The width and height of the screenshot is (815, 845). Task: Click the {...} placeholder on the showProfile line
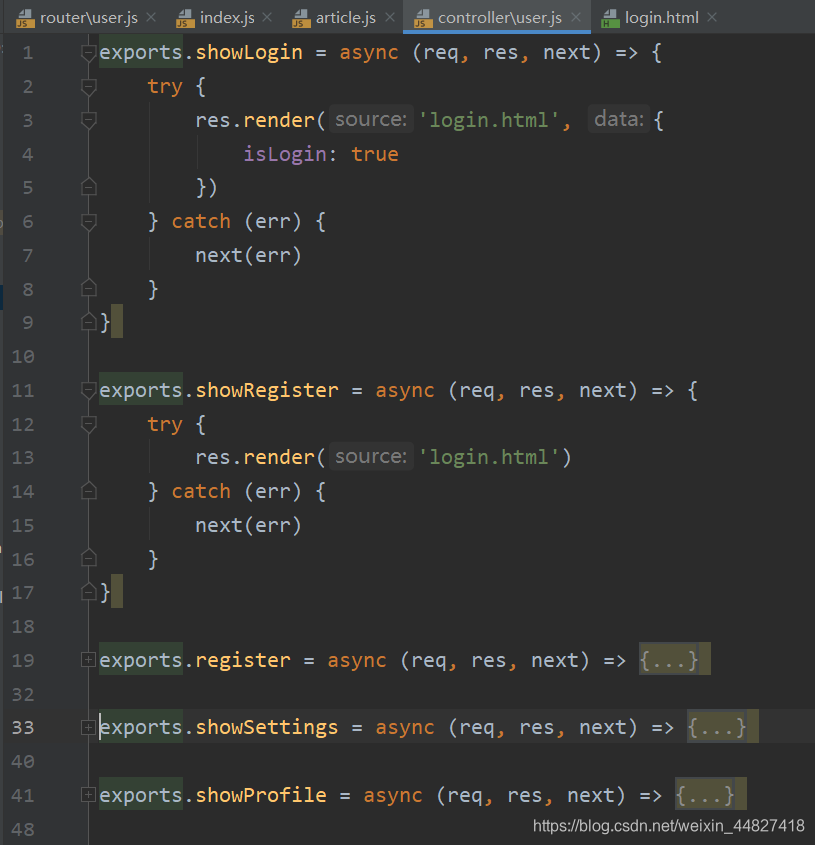click(x=705, y=795)
